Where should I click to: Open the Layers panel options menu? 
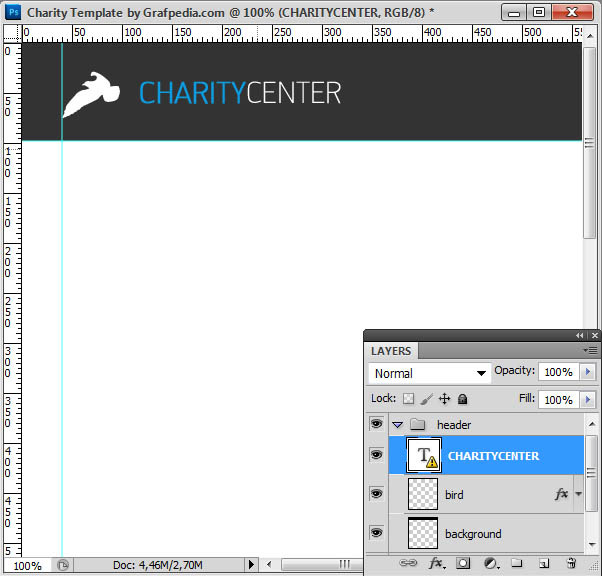(x=590, y=350)
